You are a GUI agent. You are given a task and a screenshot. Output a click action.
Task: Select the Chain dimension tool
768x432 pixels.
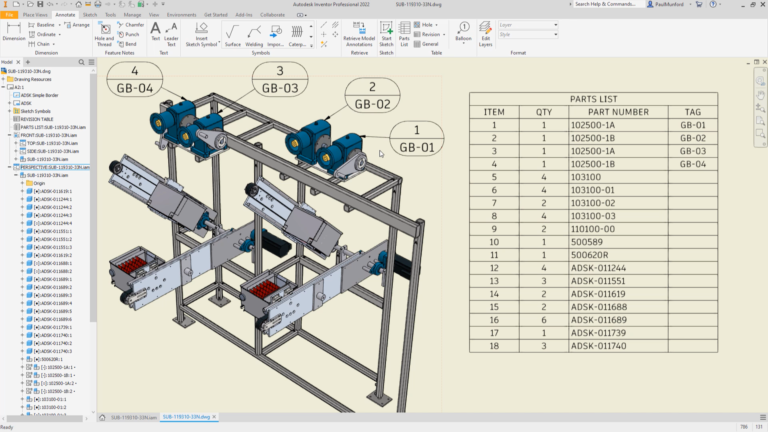[x=40, y=44]
